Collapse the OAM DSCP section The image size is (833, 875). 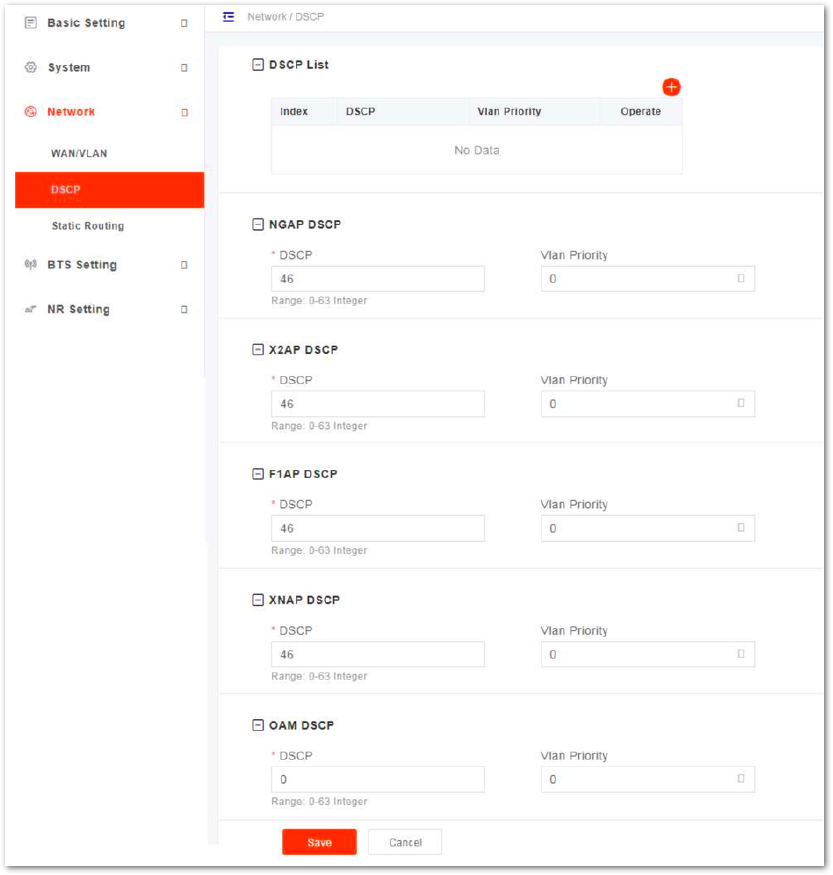(x=258, y=725)
